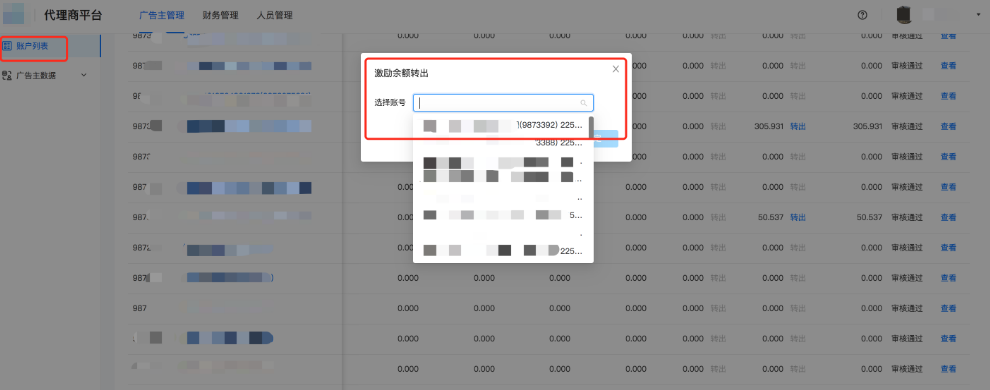The image size is (990, 390).
Task: Click the 账户列表 sidebar icon
Action: (8, 45)
